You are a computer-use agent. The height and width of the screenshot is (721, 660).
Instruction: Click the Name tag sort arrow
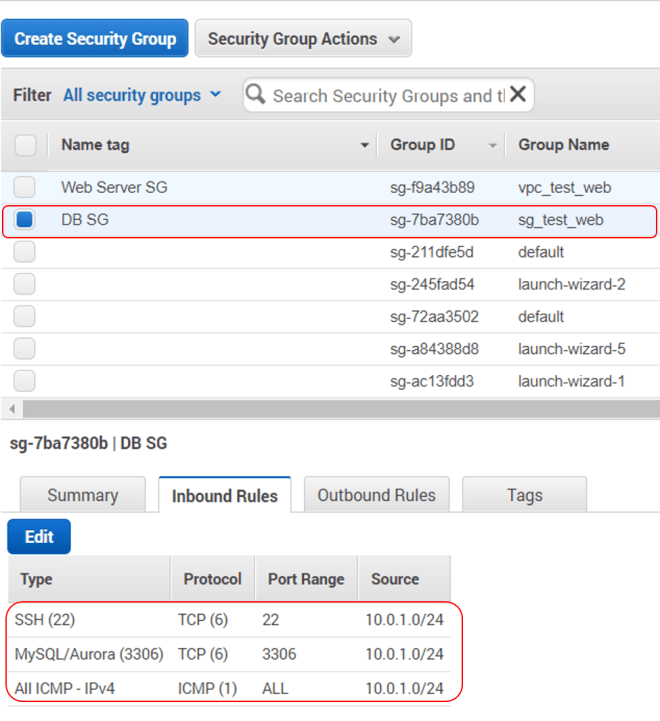[x=364, y=146]
